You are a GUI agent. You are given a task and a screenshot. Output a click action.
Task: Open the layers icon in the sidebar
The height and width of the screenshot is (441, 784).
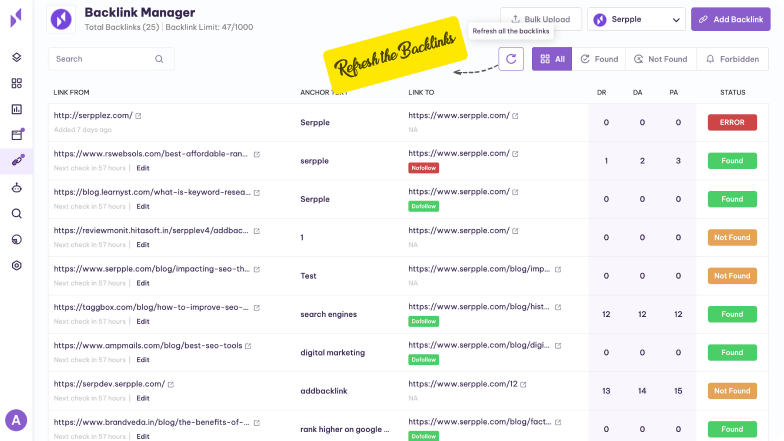click(x=16, y=58)
